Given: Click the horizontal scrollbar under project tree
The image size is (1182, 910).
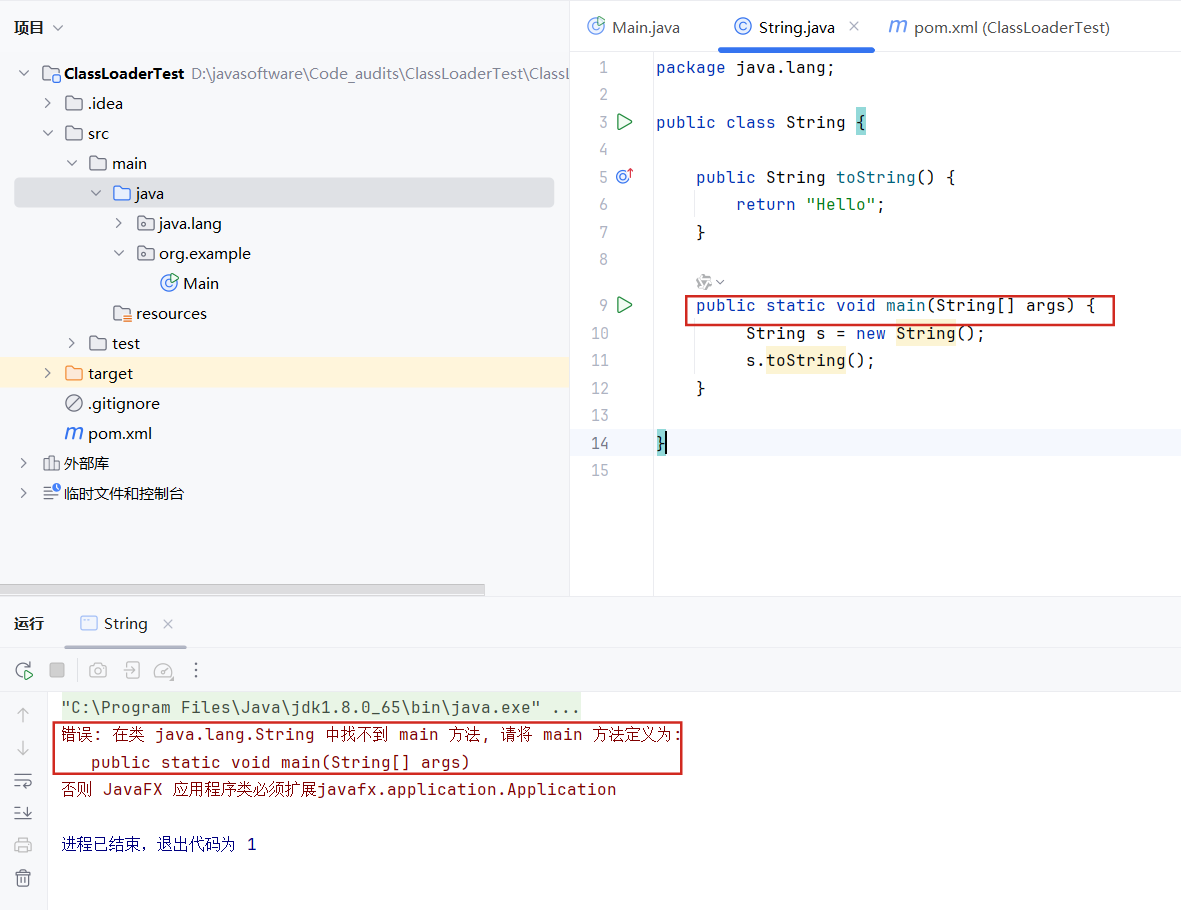Looking at the screenshot, I should 242,589.
